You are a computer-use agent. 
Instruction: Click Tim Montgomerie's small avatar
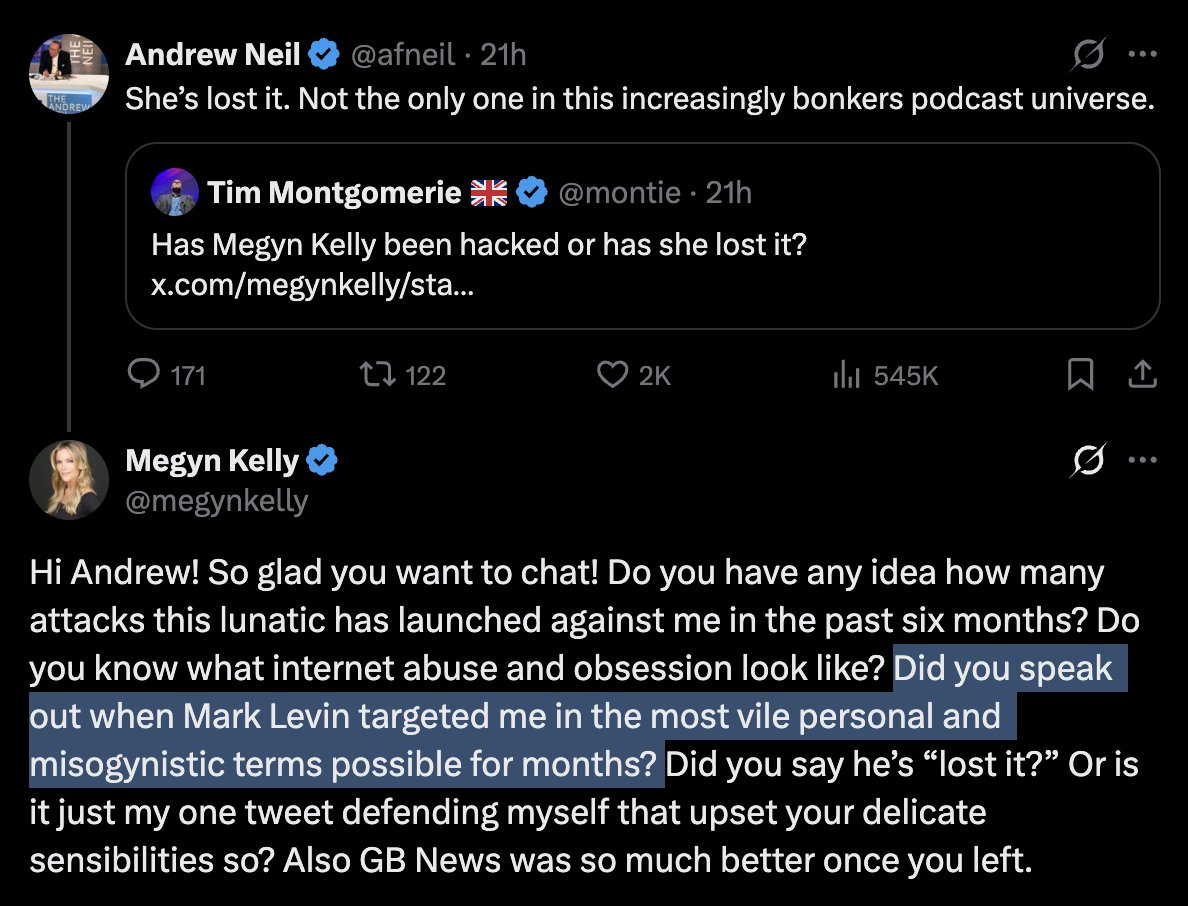(x=175, y=192)
